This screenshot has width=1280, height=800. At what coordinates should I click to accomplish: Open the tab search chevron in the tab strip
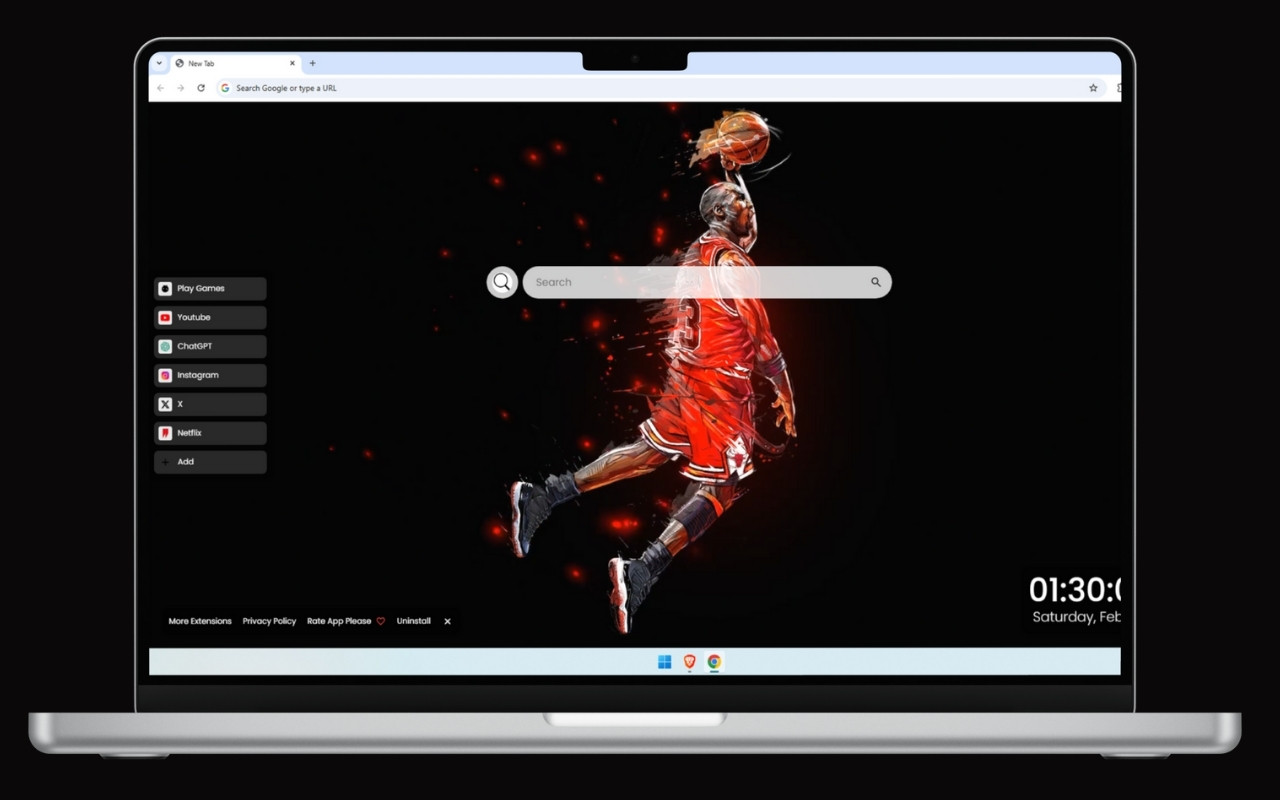[158, 63]
